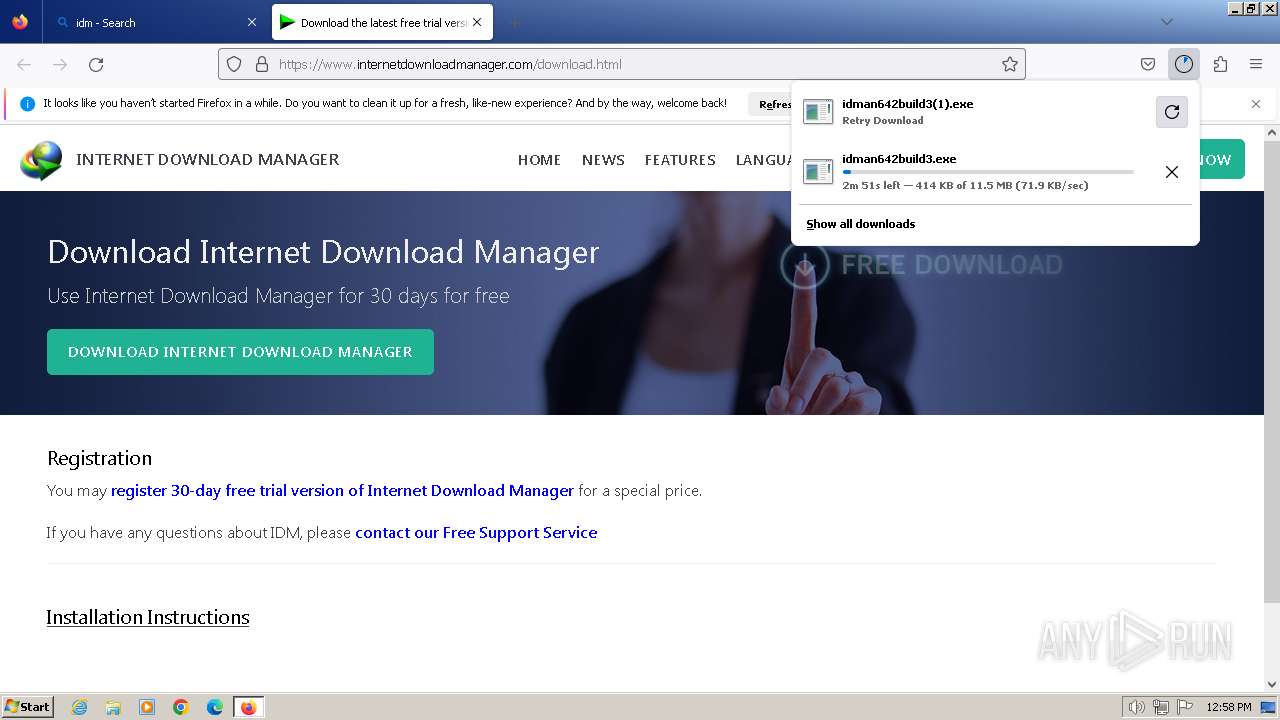Open a new tab with plus button
Viewport: 1280px width, 720px height.
click(x=515, y=22)
